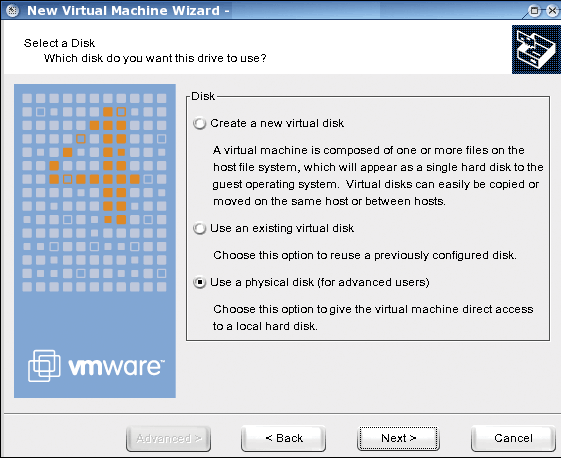
Task: Click the disk drive icon in header
Action: tap(536, 49)
